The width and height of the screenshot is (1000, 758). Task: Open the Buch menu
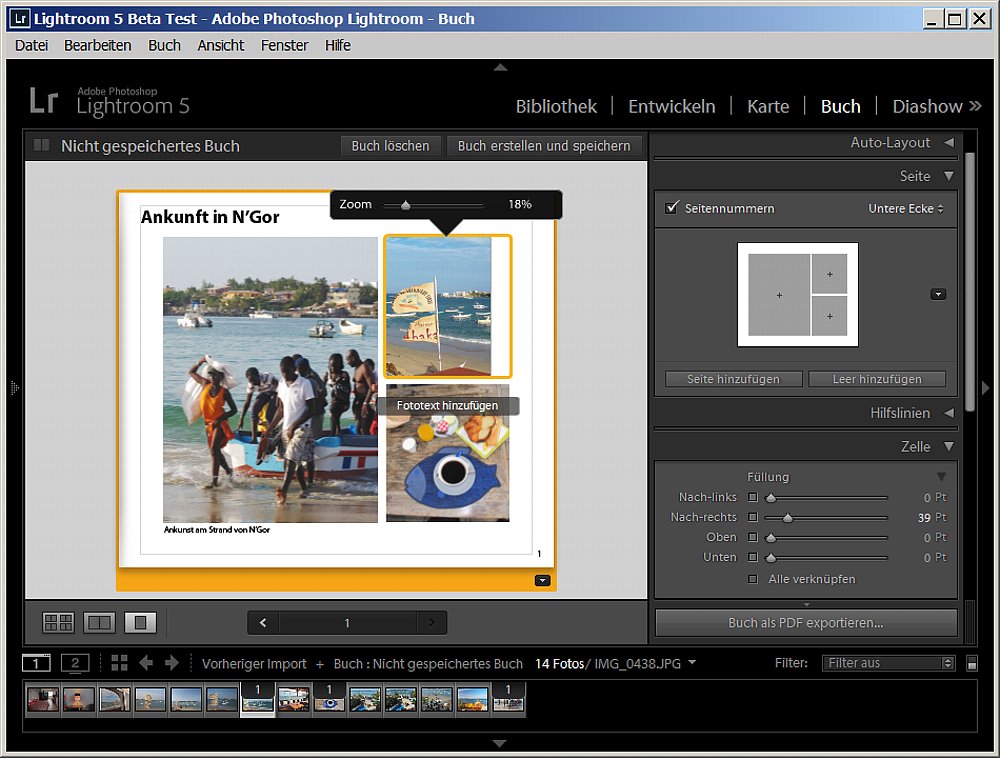tap(165, 45)
